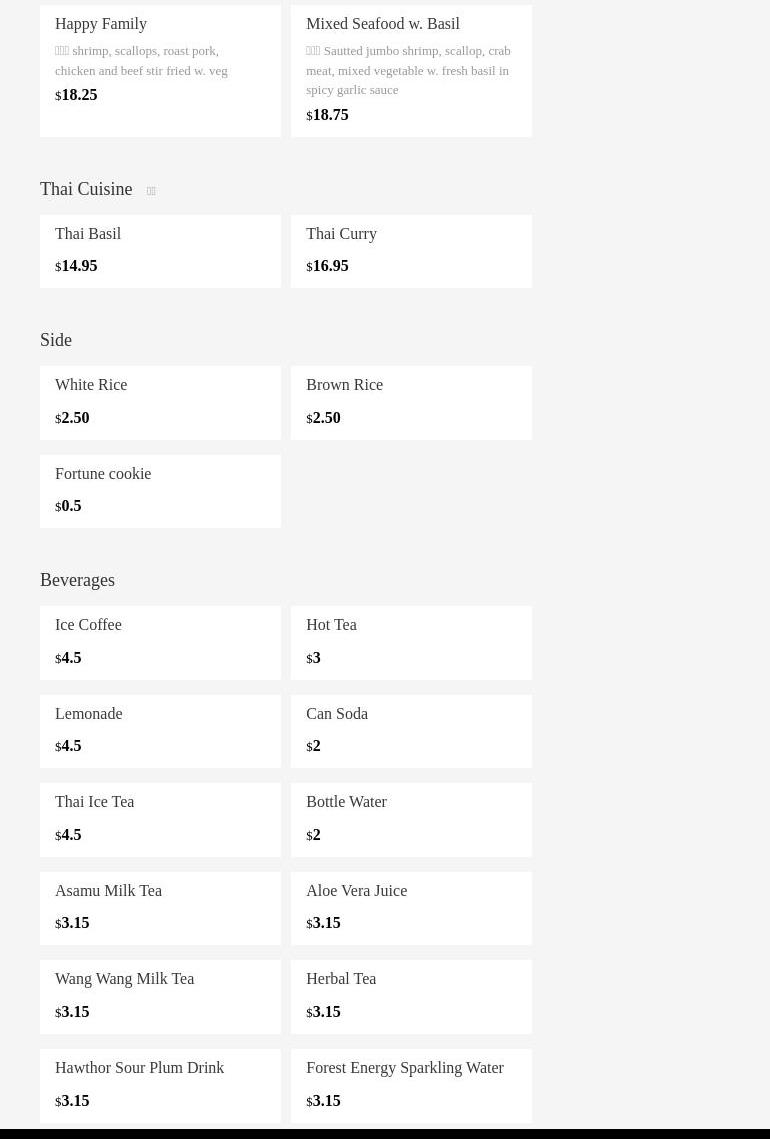Viewport: 770px width, 1139px height.
Task: Select the Happy Family menu item
Action: click(160, 68)
